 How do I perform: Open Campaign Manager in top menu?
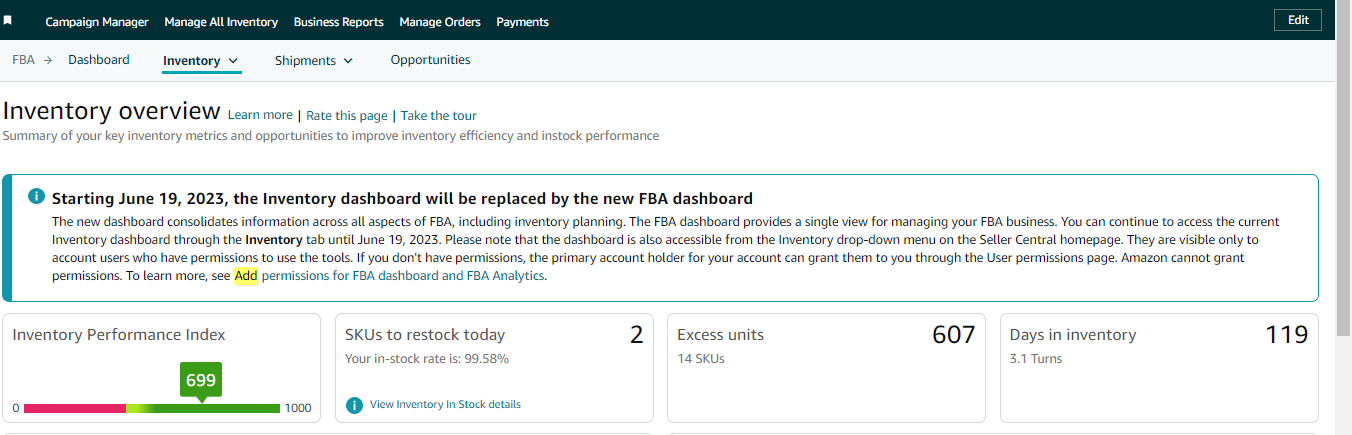point(97,22)
